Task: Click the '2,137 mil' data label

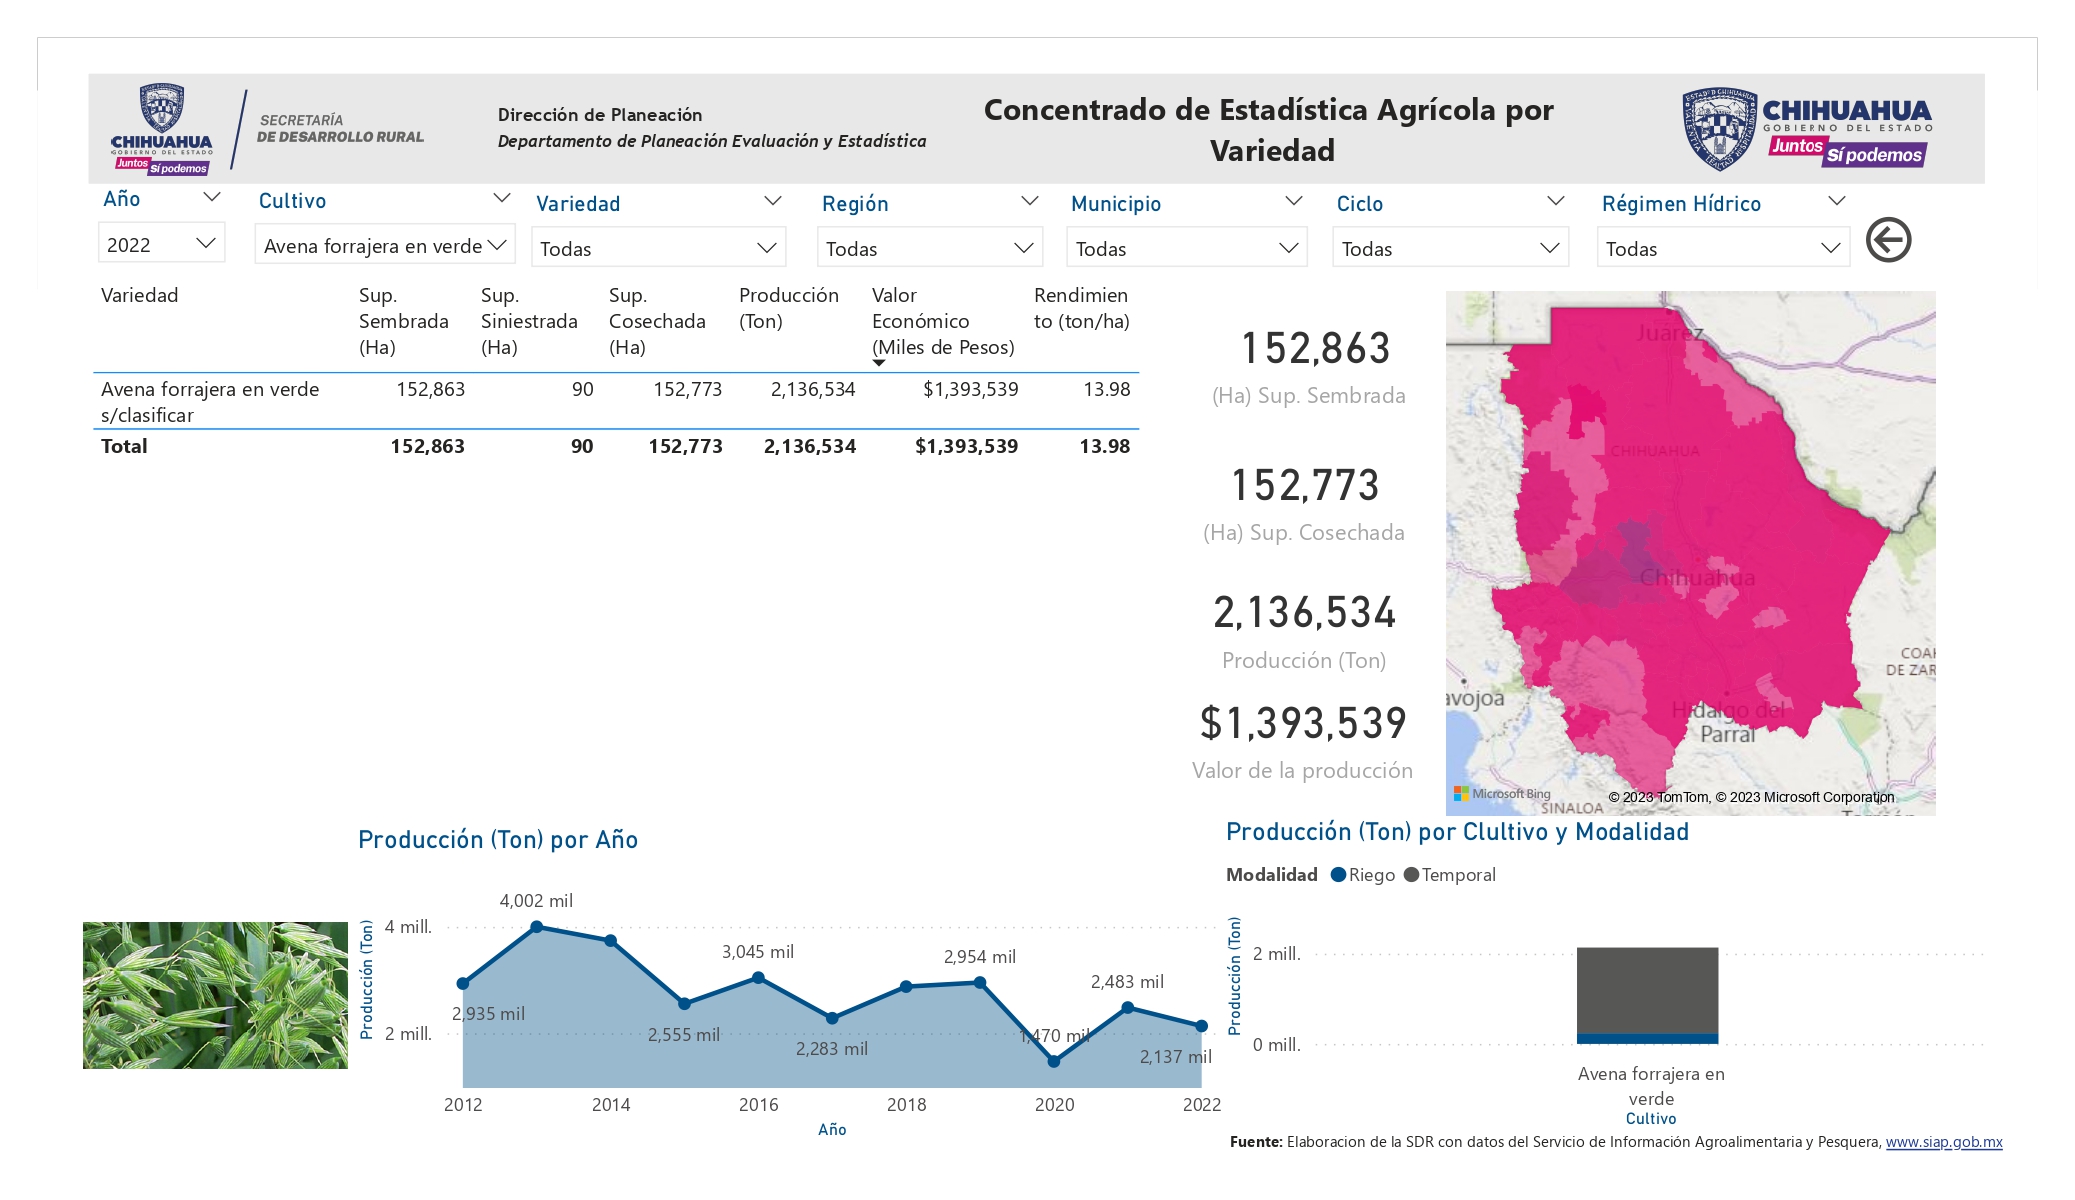Action: coord(1176,1057)
